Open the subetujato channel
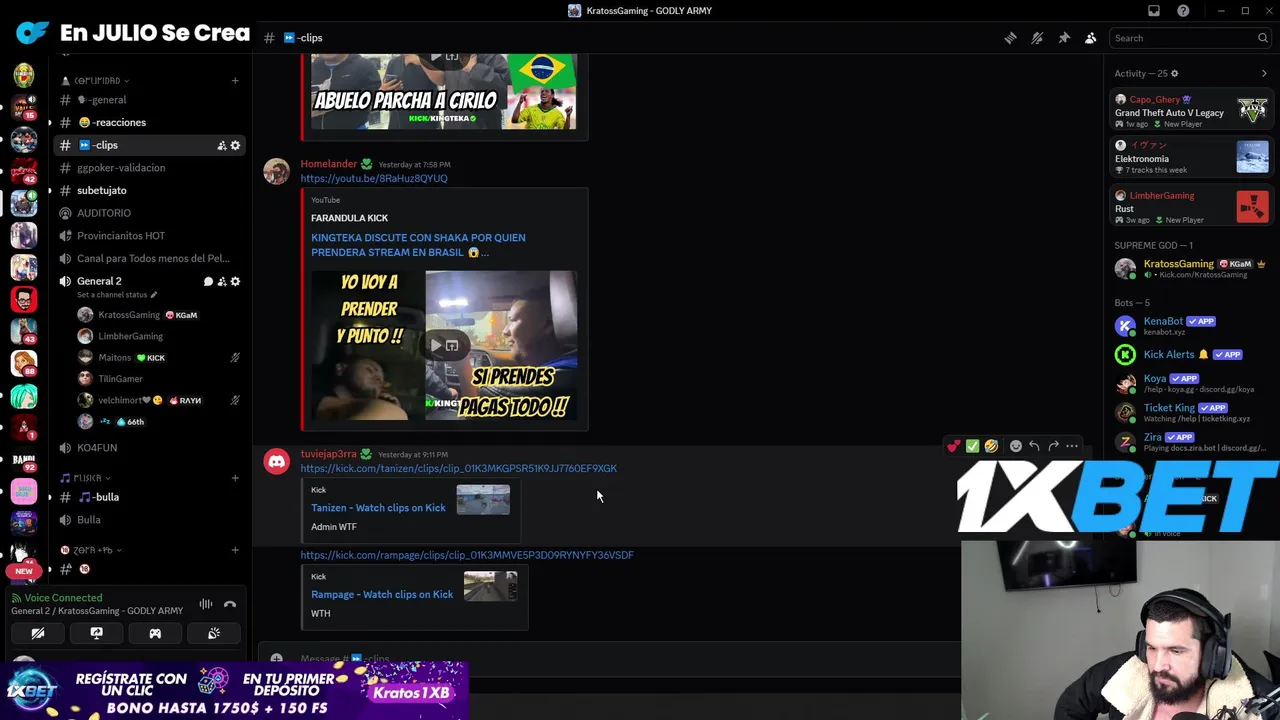1280x720 pixels. point(150,190)
